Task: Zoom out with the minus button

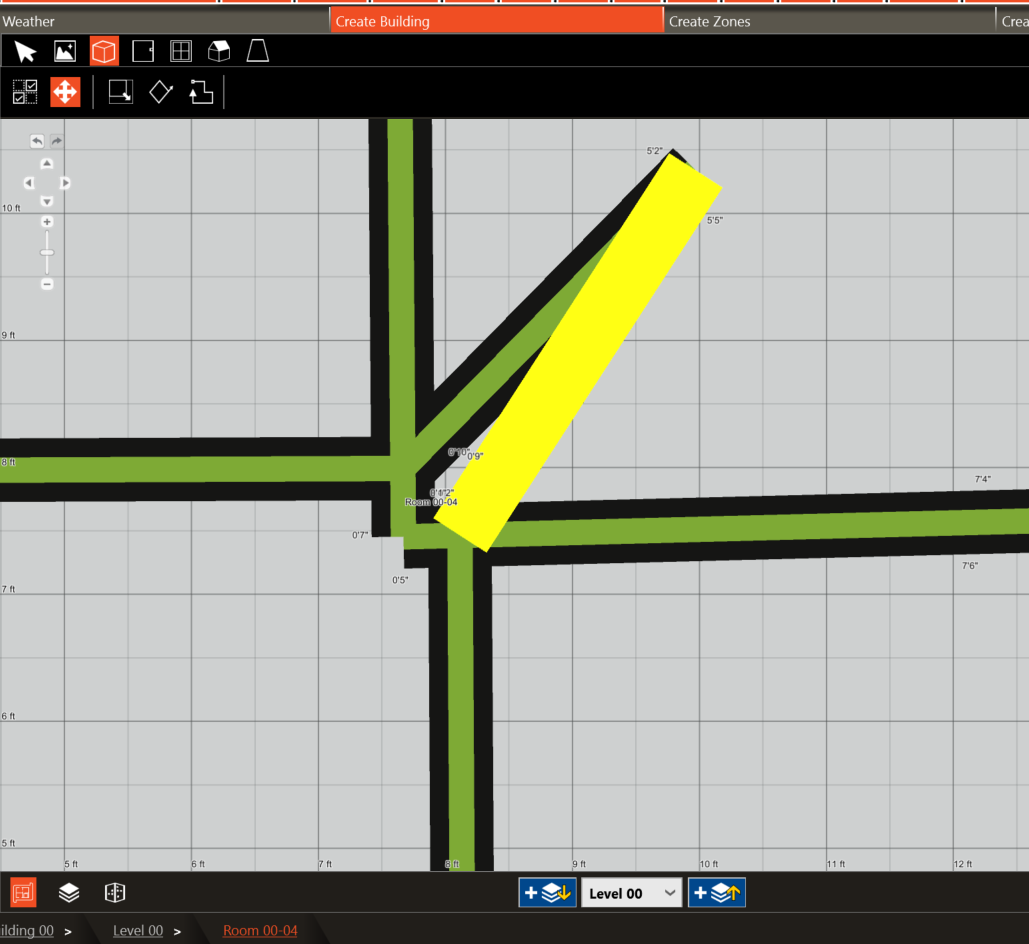Action: [x=47, y=284]
